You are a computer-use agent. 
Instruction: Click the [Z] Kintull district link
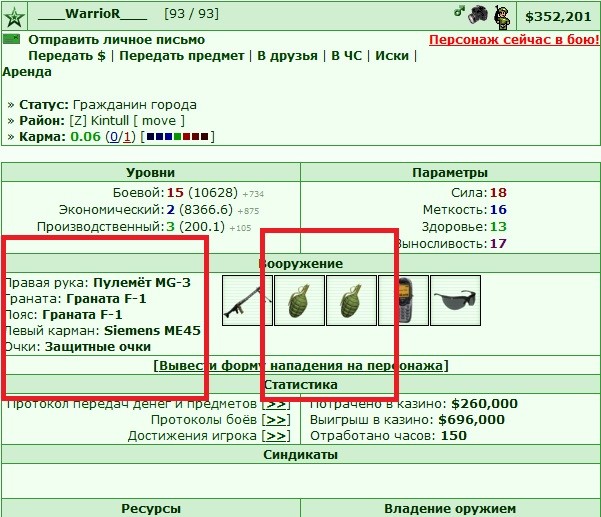pyautogui.click(x=99, y=121)
